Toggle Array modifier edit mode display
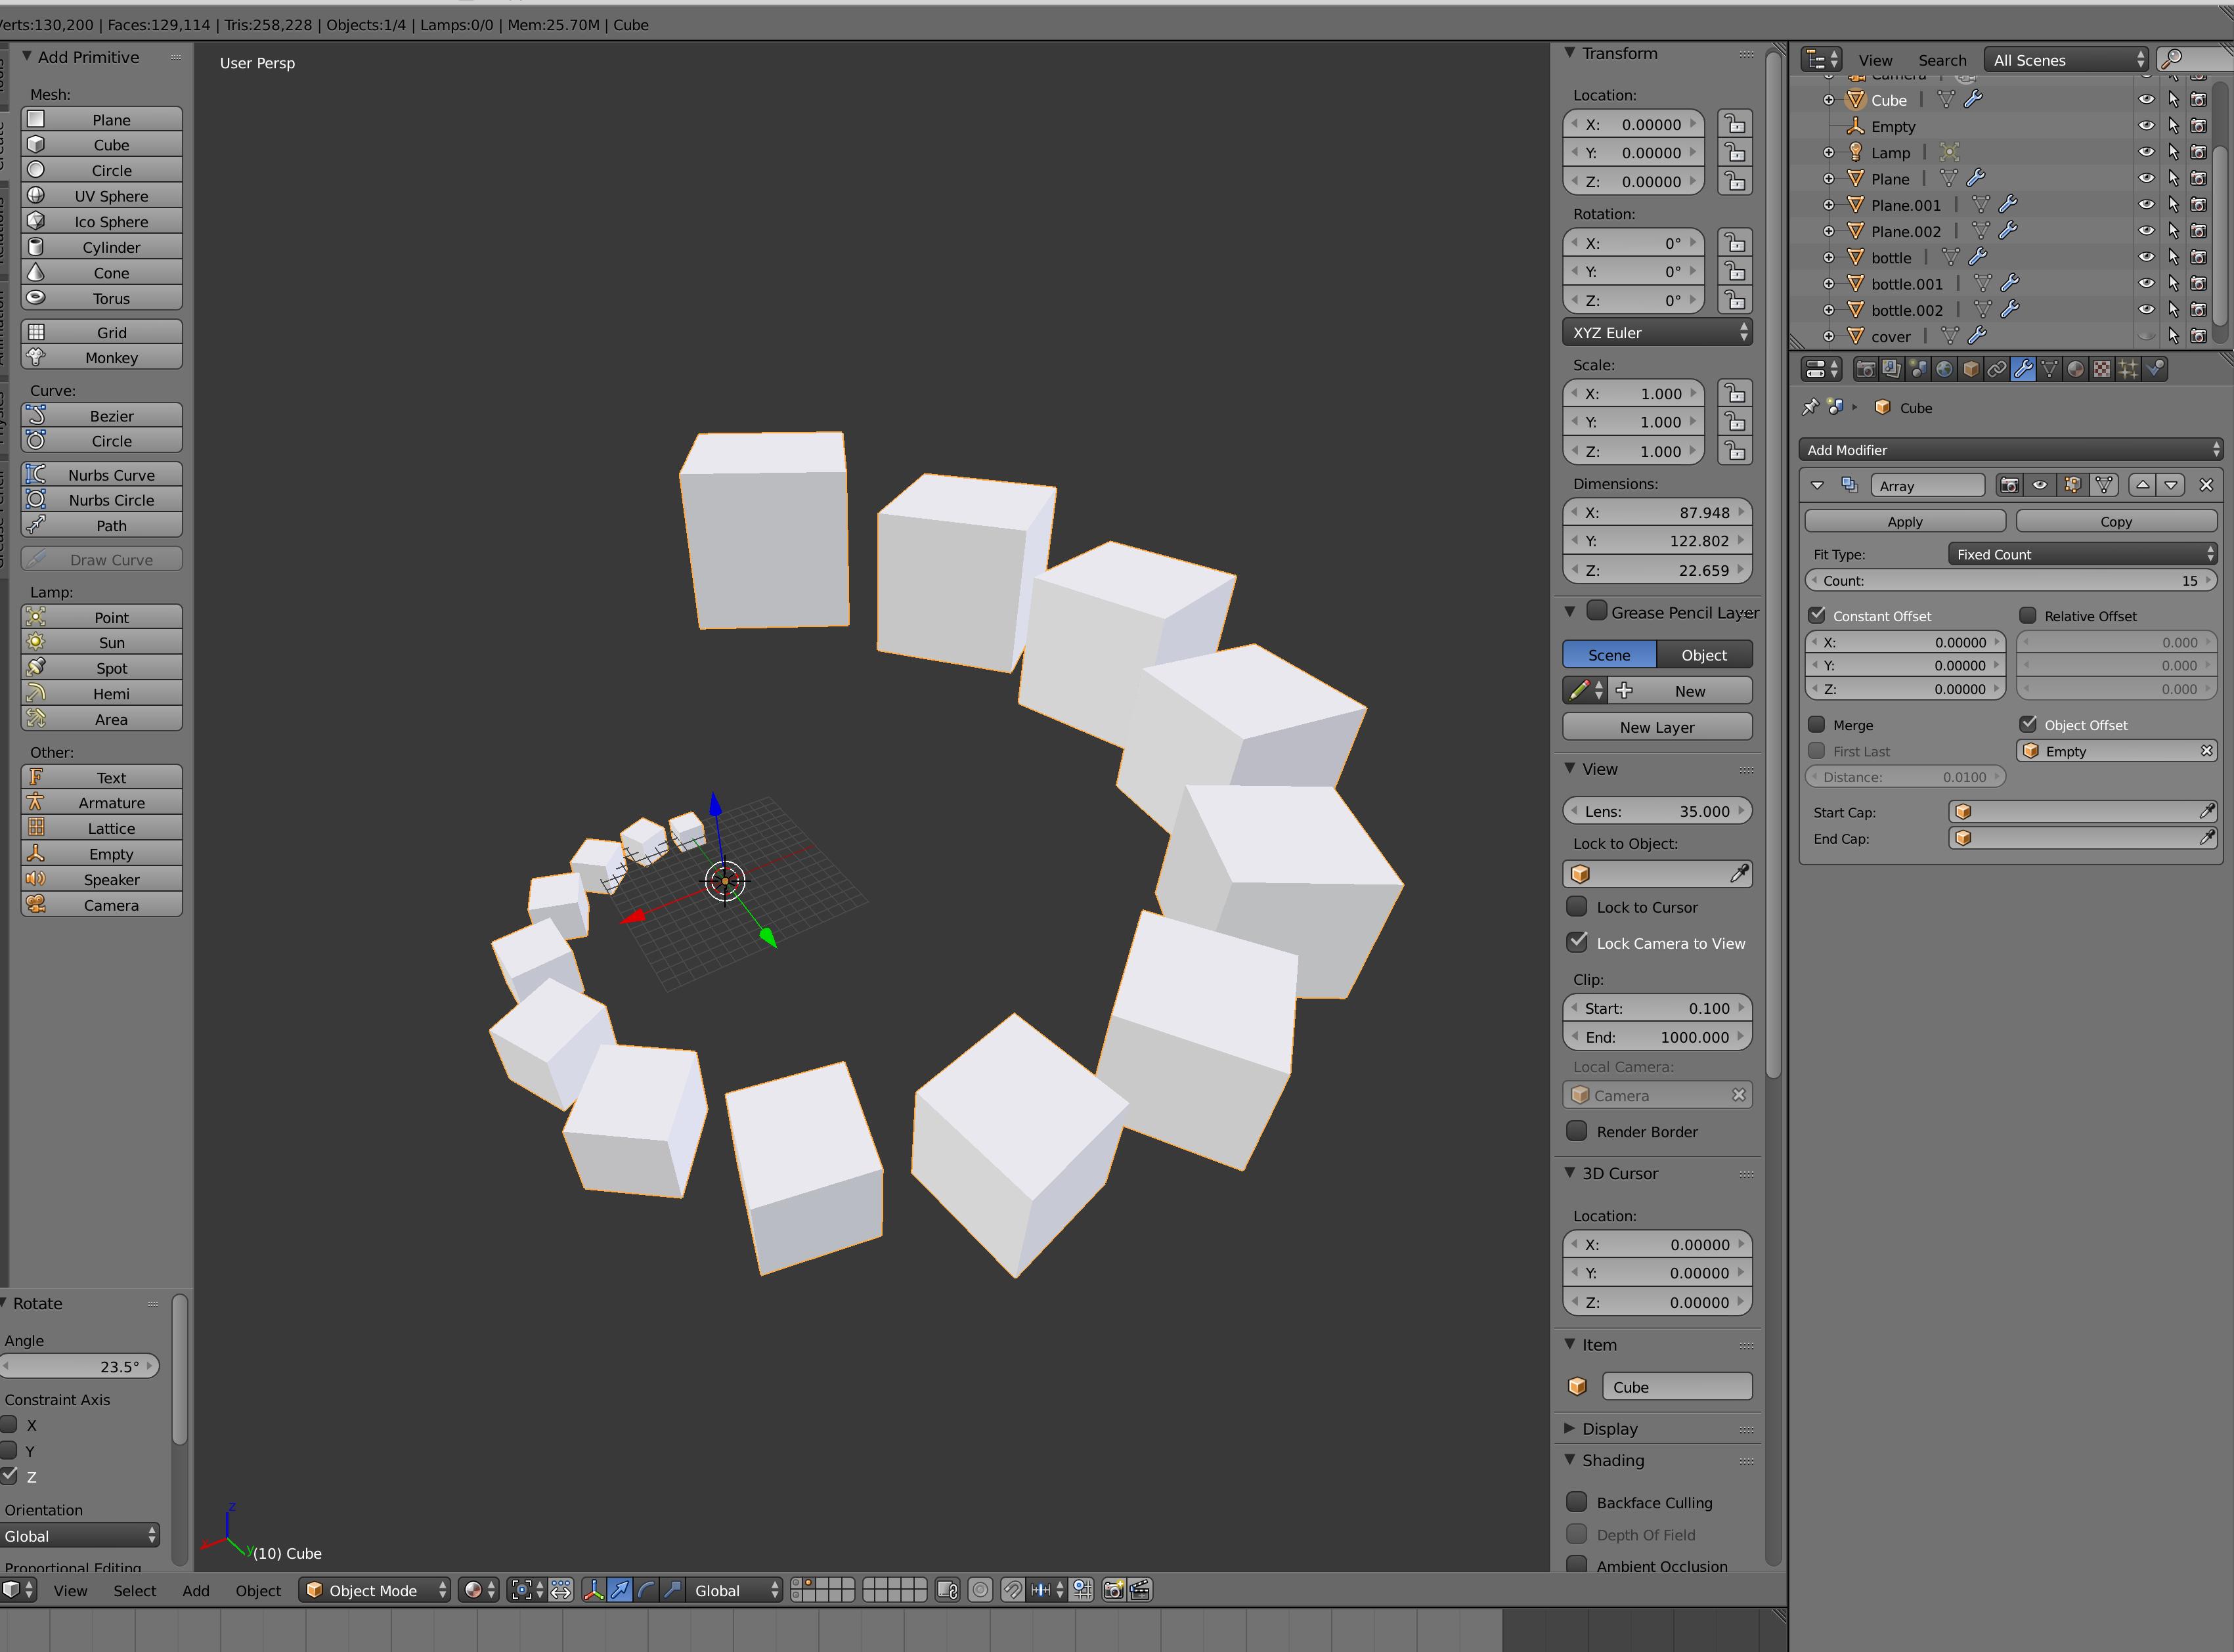This screenshot has height=1652, width=2234. [x=2072, y=485]
